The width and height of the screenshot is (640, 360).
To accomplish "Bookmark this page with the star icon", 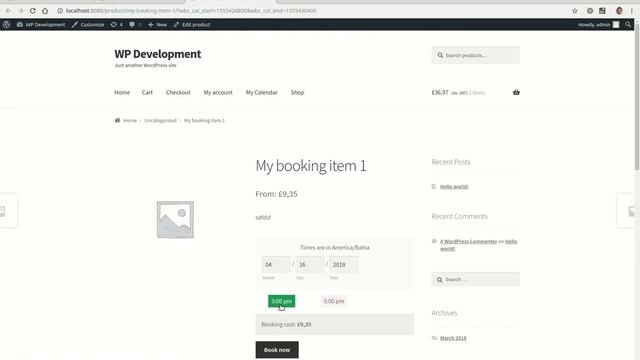I will (x=575, y=11).
